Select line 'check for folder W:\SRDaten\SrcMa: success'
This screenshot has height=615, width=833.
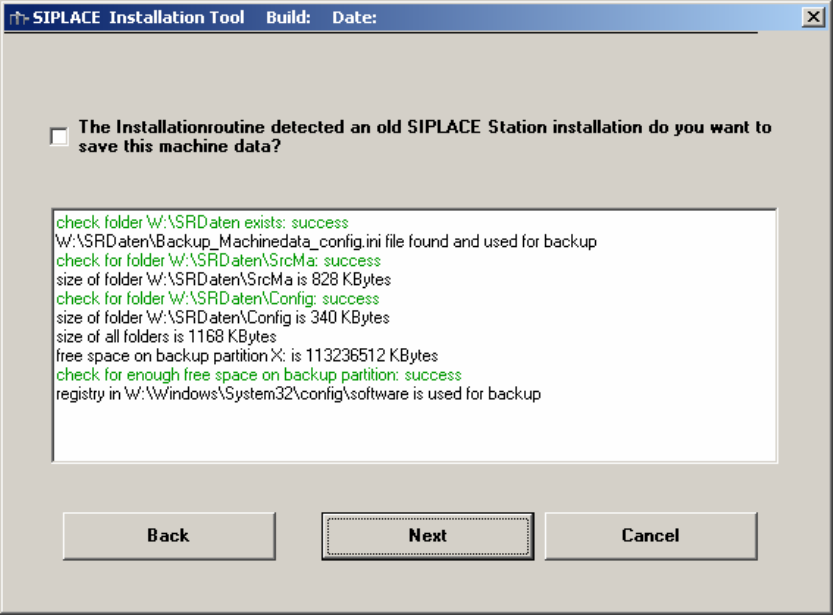point(218,261)
